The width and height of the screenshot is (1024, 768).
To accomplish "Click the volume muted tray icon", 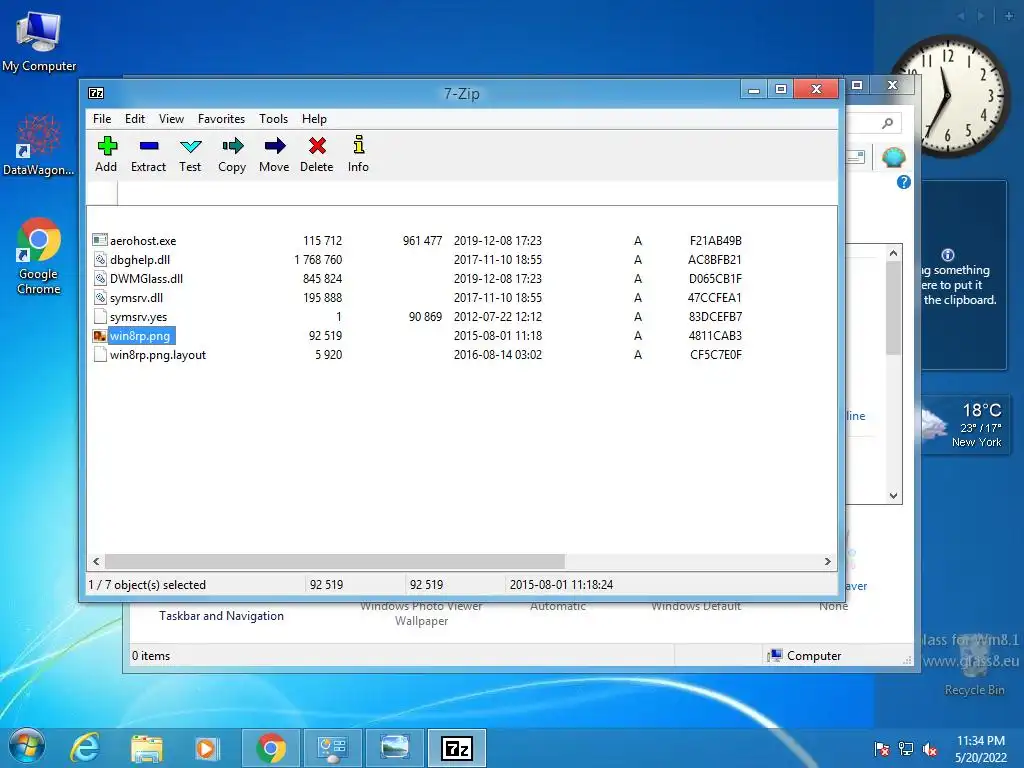I will pyautogui.click(x=930, y=749).
